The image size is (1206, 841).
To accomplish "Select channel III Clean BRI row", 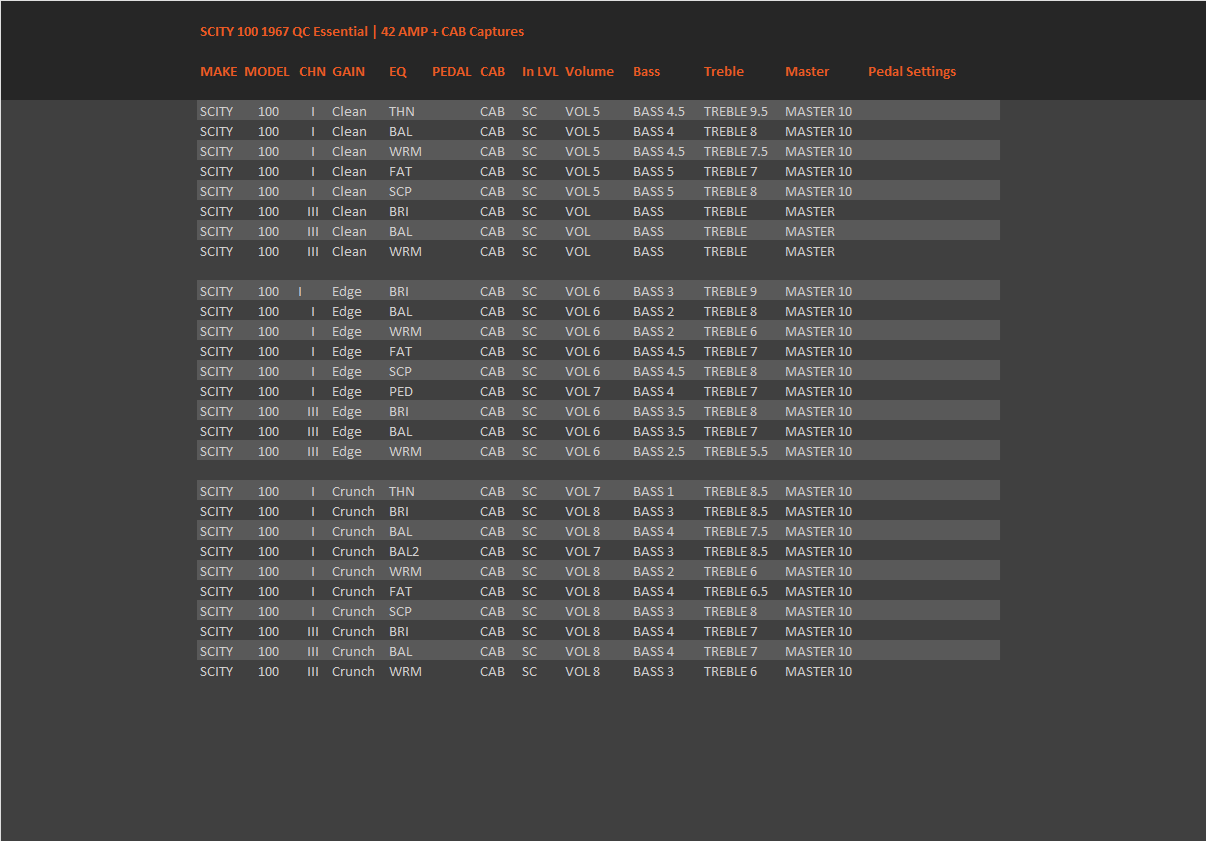I will (598, 211).
